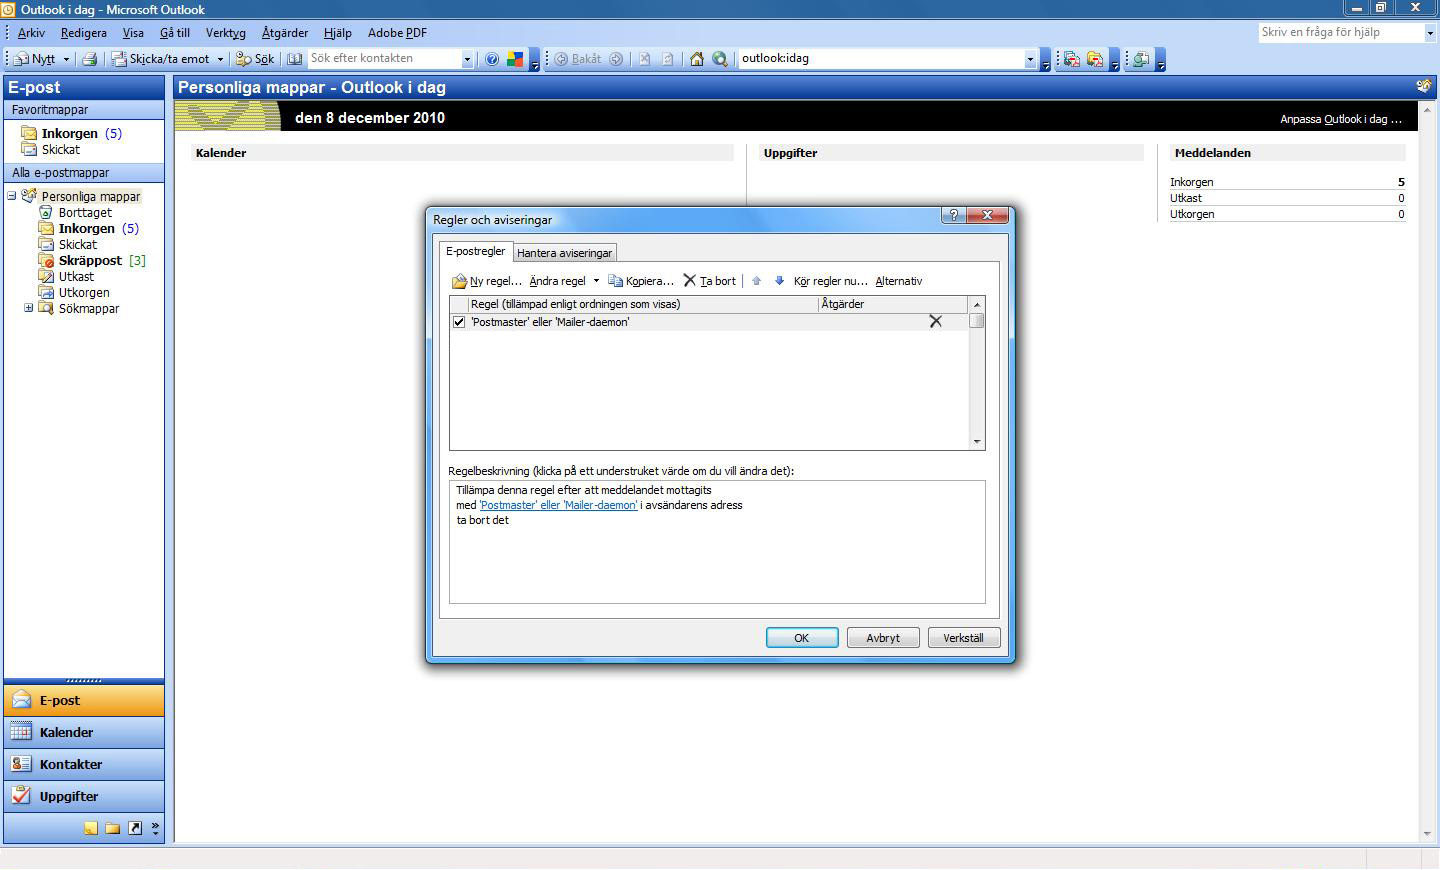Select Skräppost folder in tree
This screenshot has height=870, width=1440.
click(x=90, y=260)
